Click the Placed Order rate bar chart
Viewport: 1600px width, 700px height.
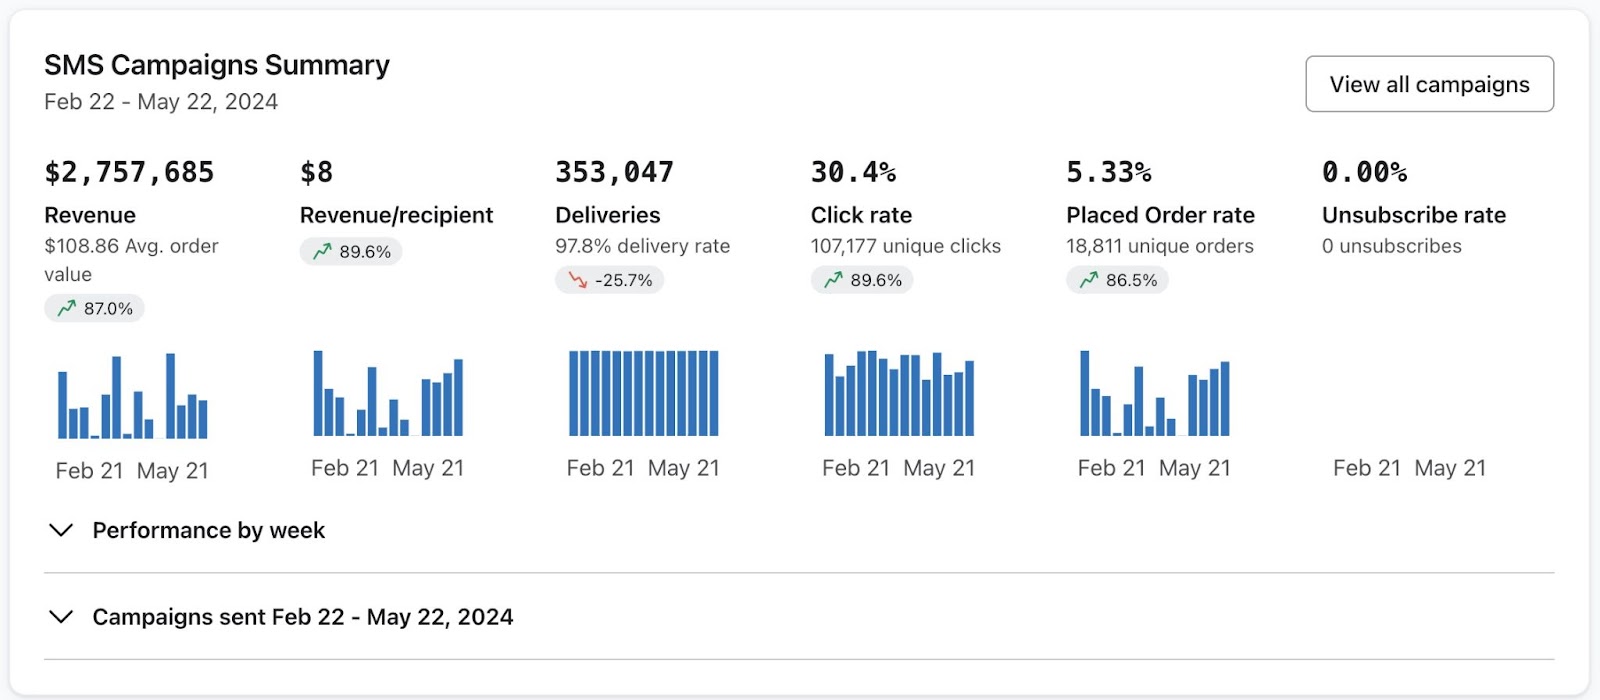point(1154,393)
